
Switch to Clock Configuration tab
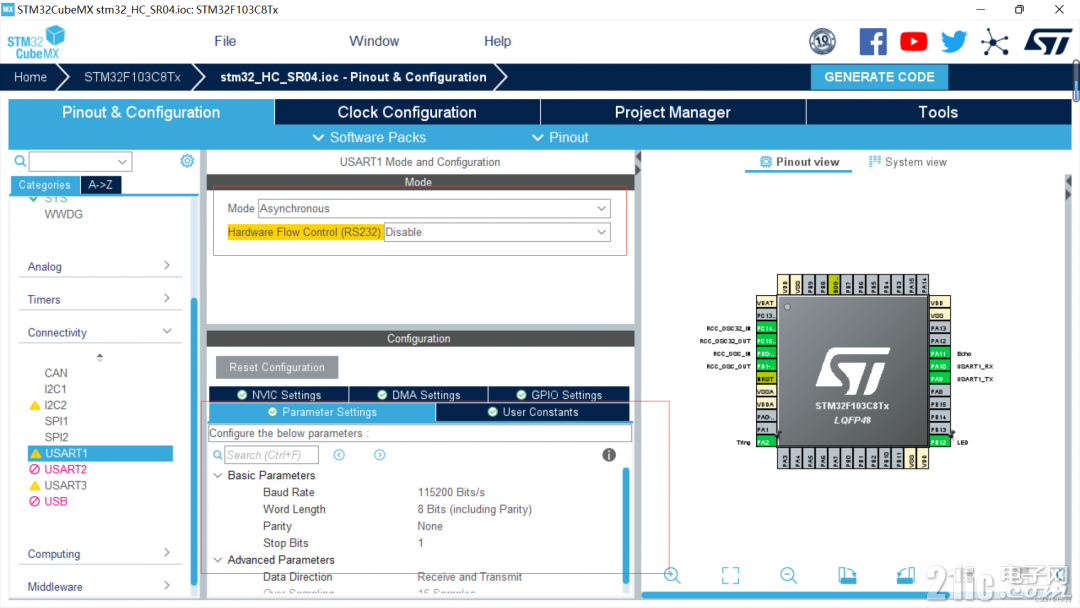(407, 112)
